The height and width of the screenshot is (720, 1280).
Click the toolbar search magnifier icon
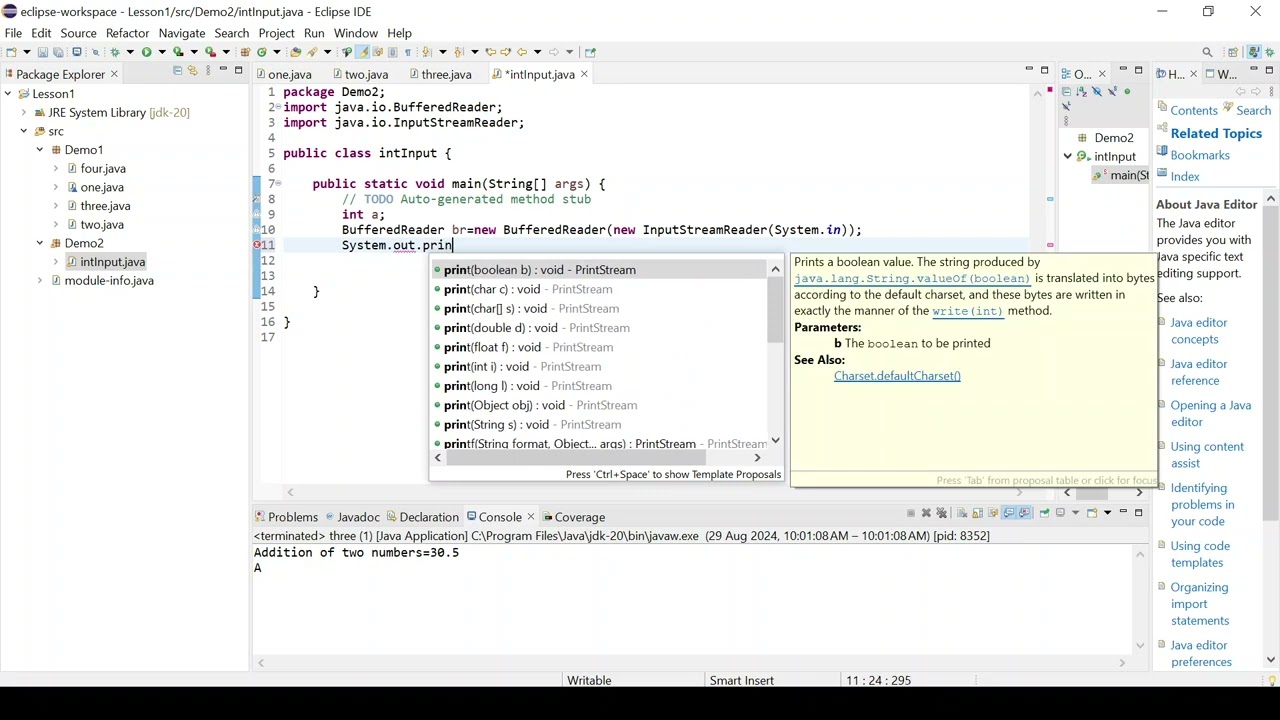click(1207, 52)
